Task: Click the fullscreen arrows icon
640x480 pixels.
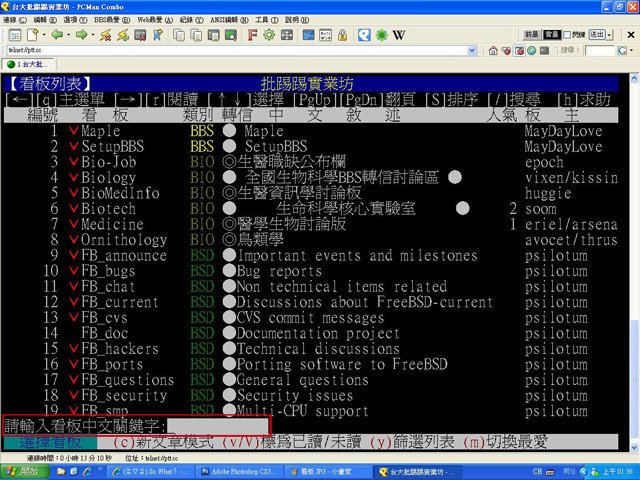Action: pos(287,35)
